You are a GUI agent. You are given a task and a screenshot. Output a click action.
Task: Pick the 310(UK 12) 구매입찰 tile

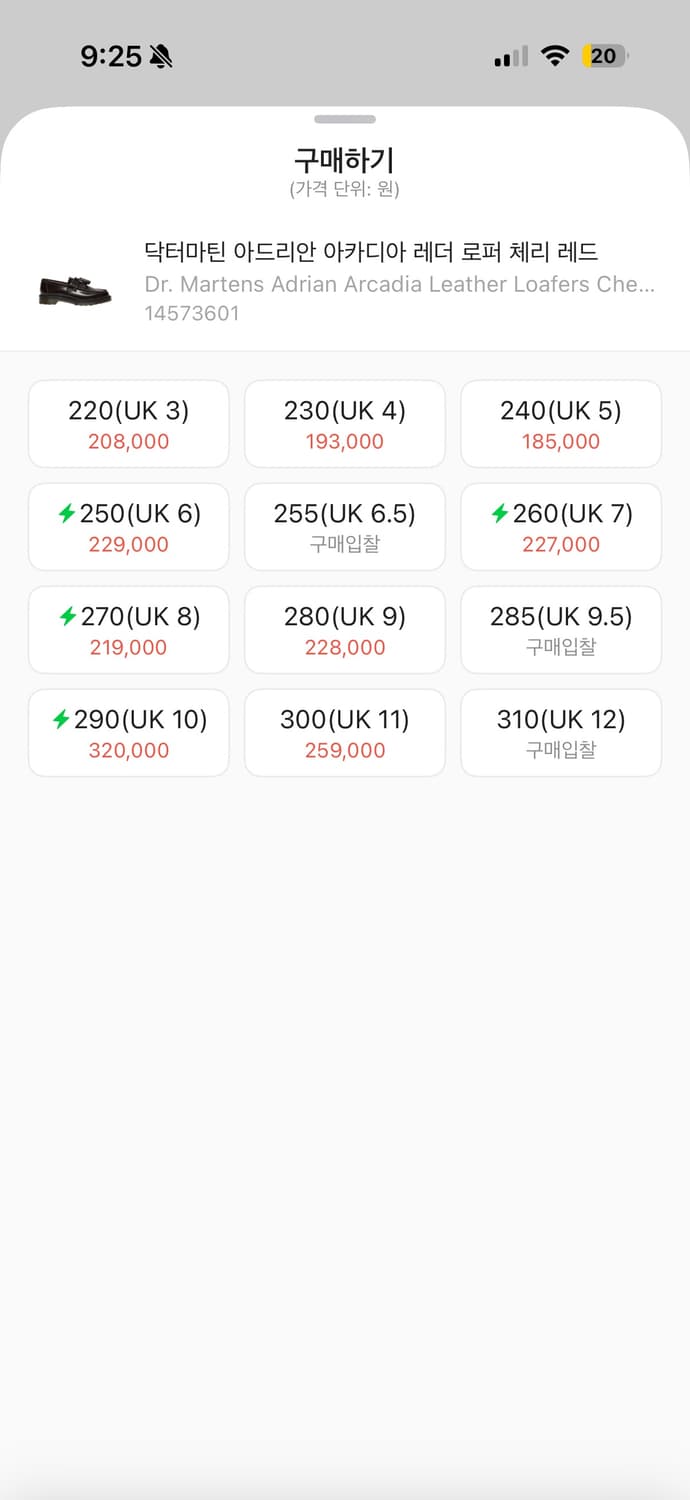coord(561,732)
